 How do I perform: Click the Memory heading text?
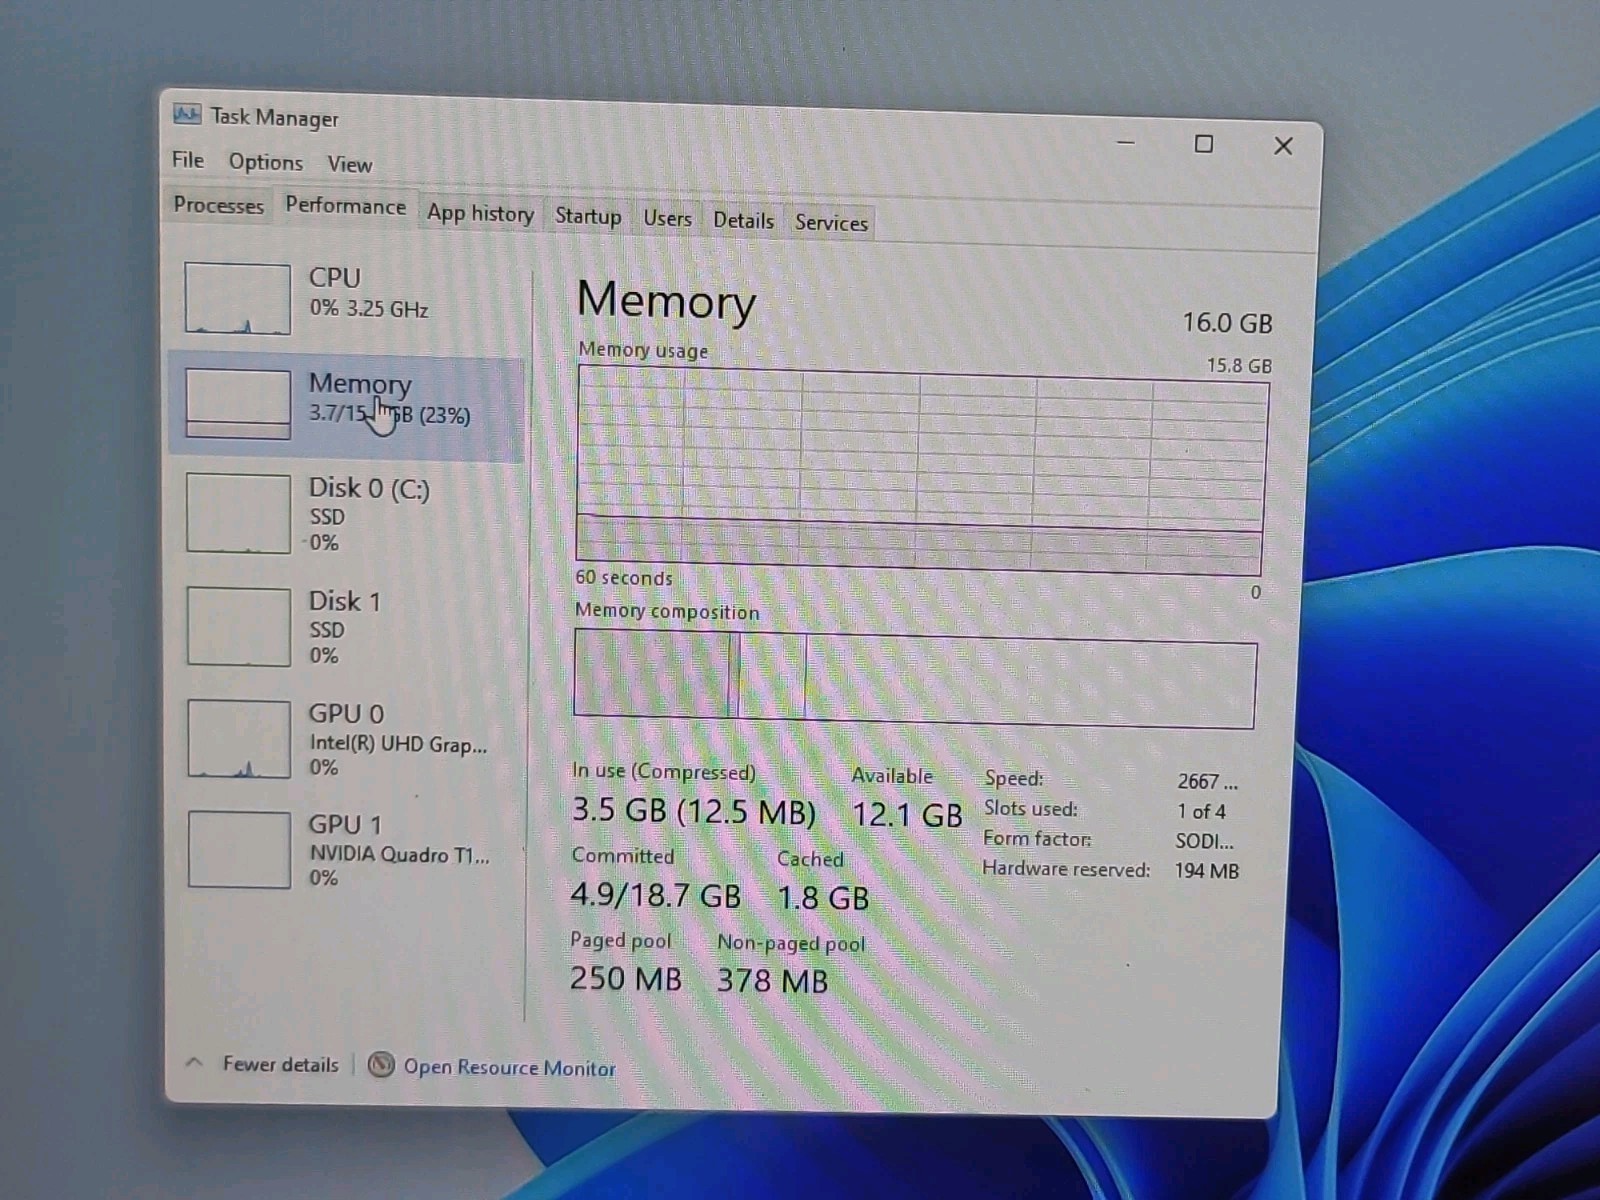pyautogui.click(x=667, y=300)
